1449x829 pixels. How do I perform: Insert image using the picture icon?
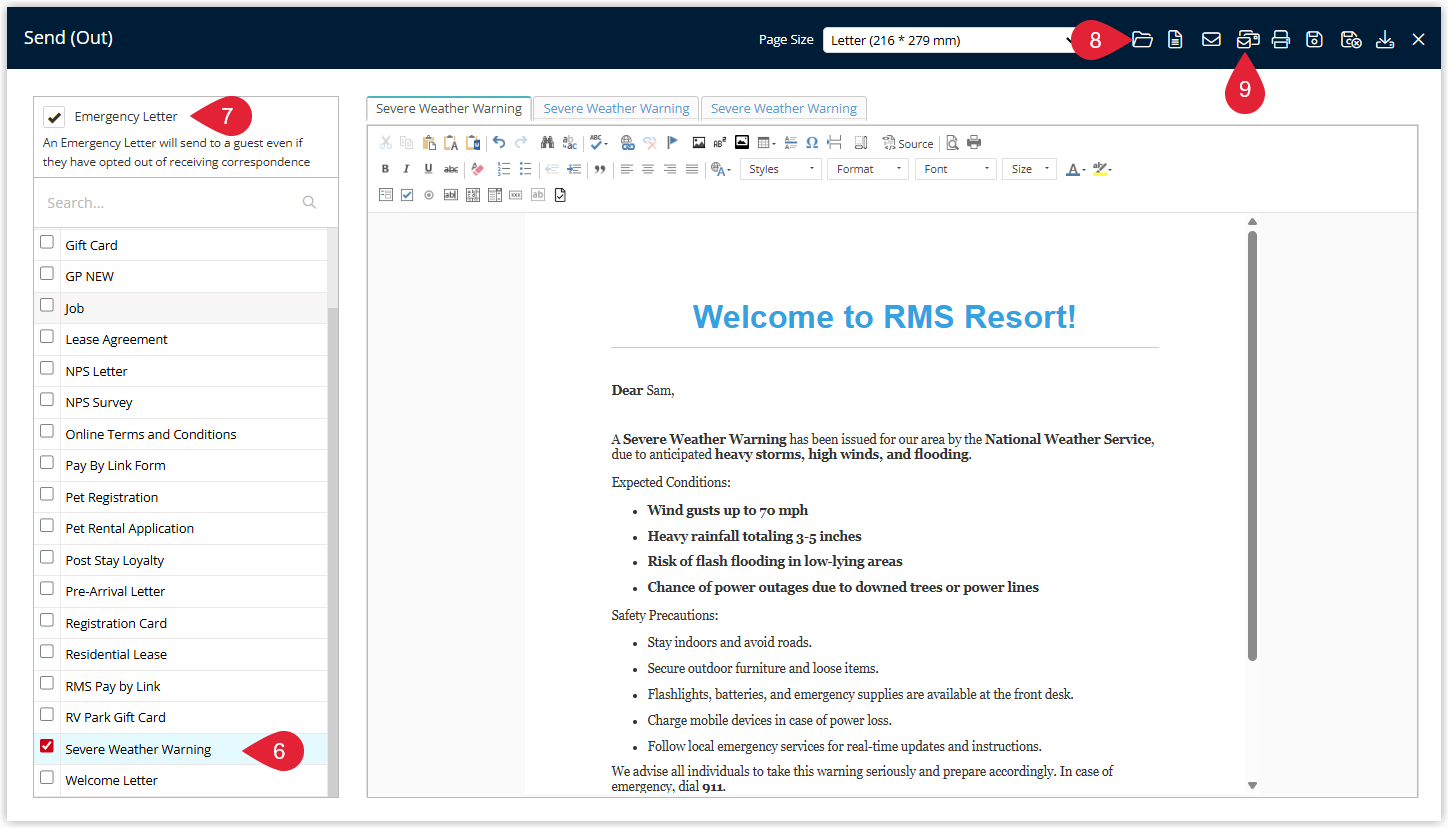[x=698, y=142]
